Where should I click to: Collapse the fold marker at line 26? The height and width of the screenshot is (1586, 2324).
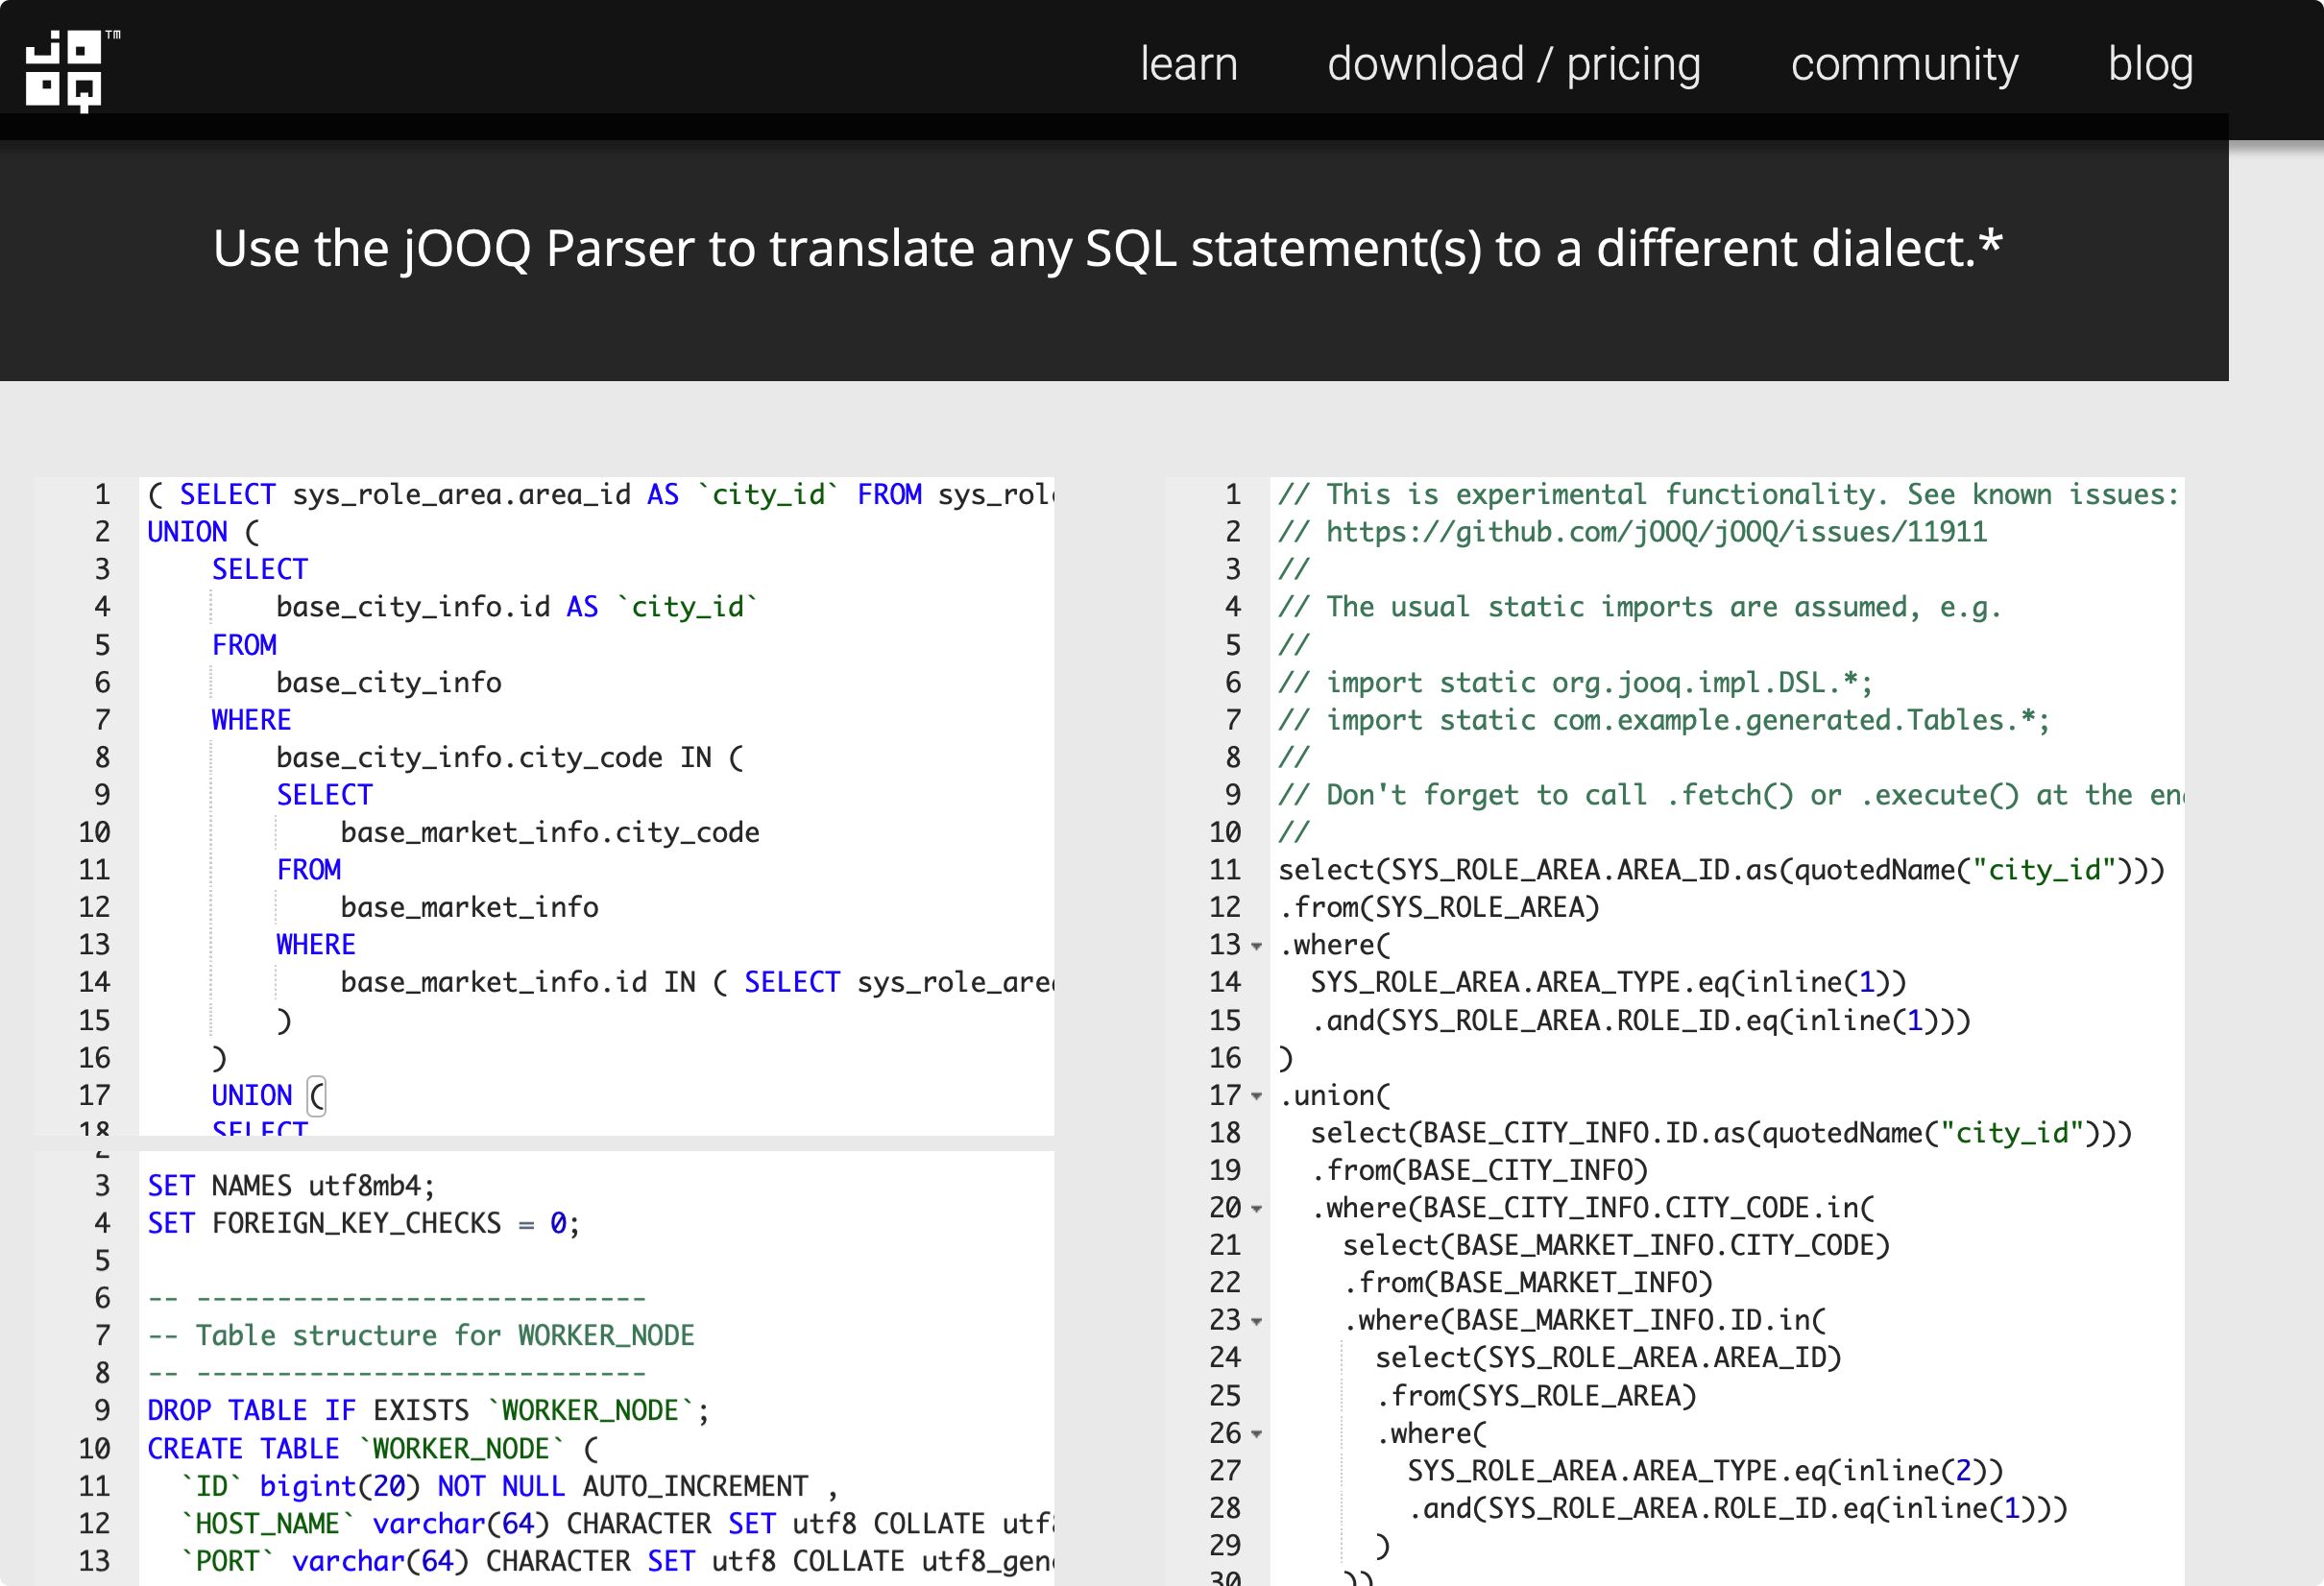1257,1435
